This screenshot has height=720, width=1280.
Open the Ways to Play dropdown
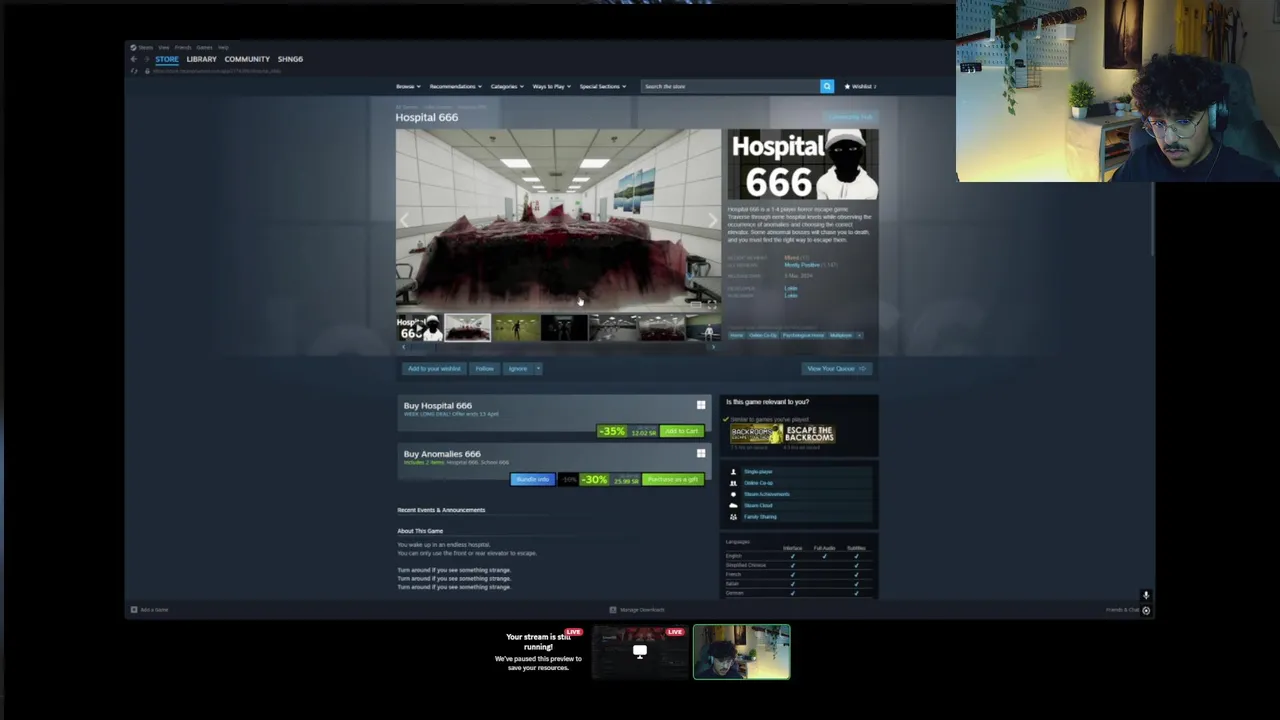point(552,86)
